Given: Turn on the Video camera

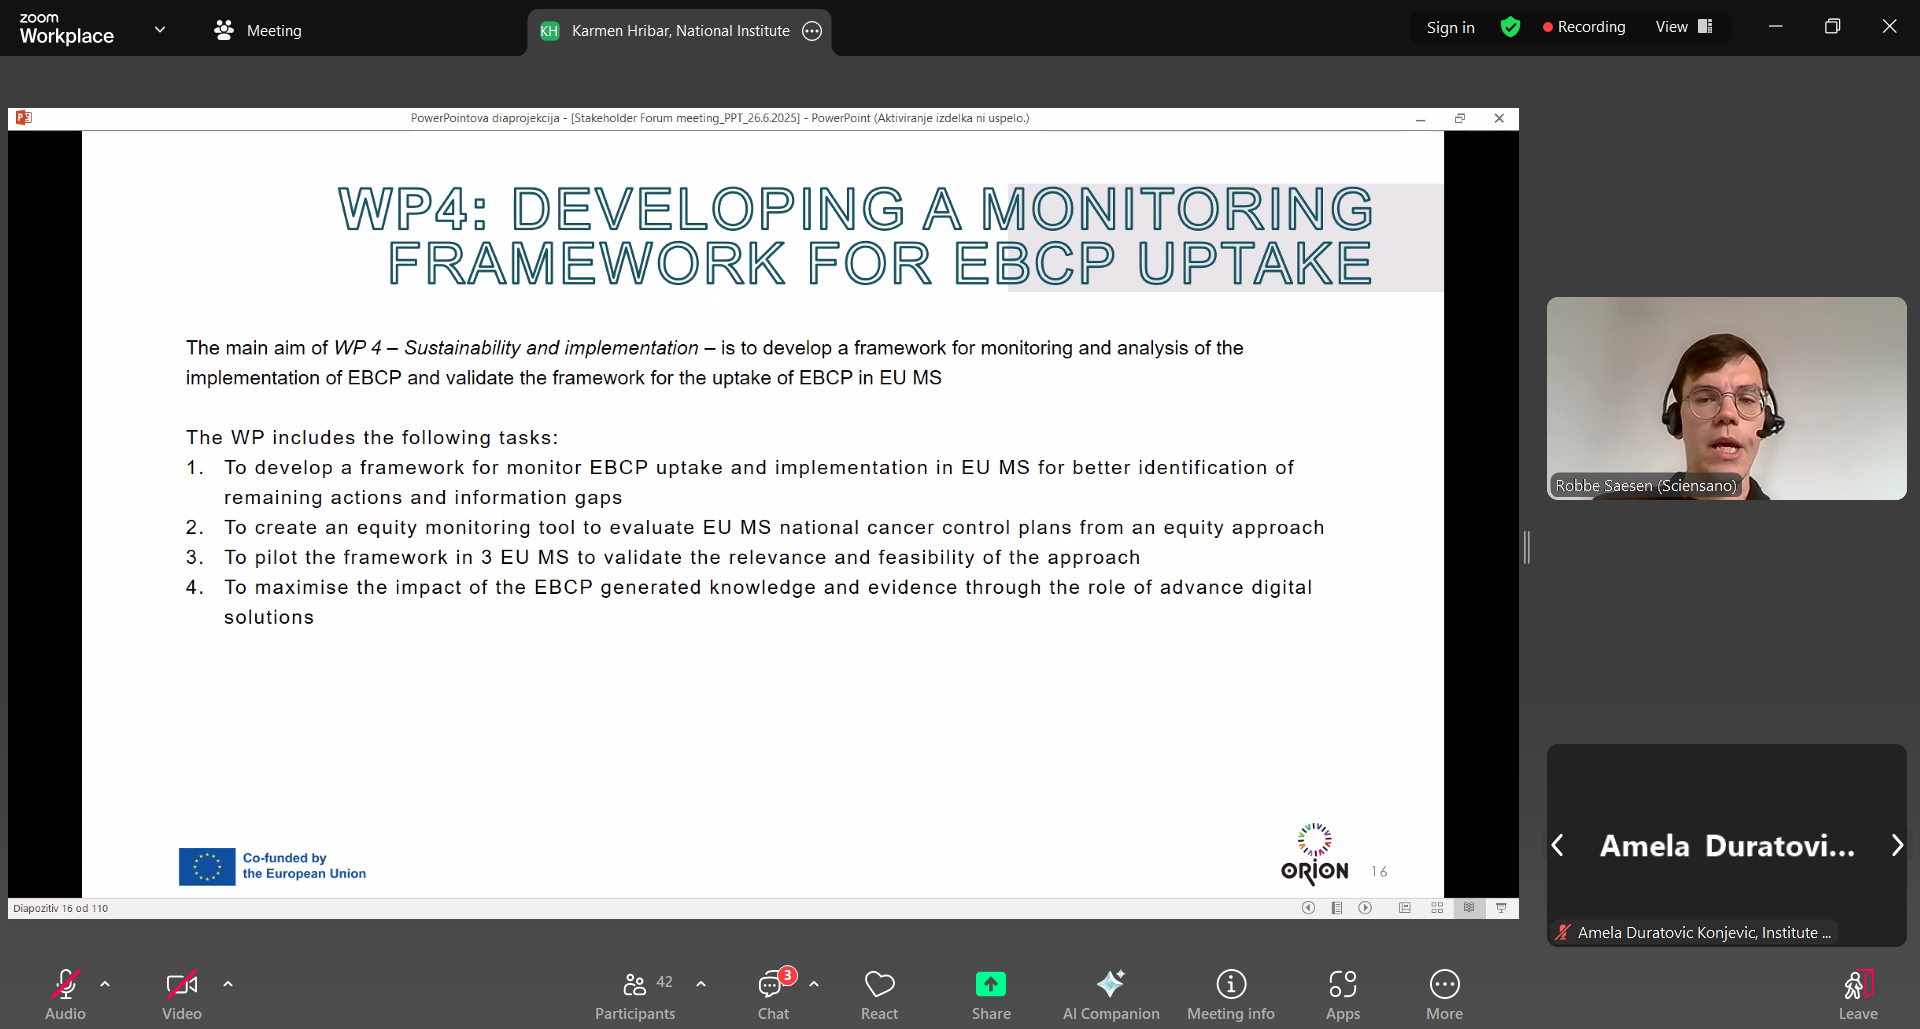Looking at the screenshot, I should tap(181, 994).
